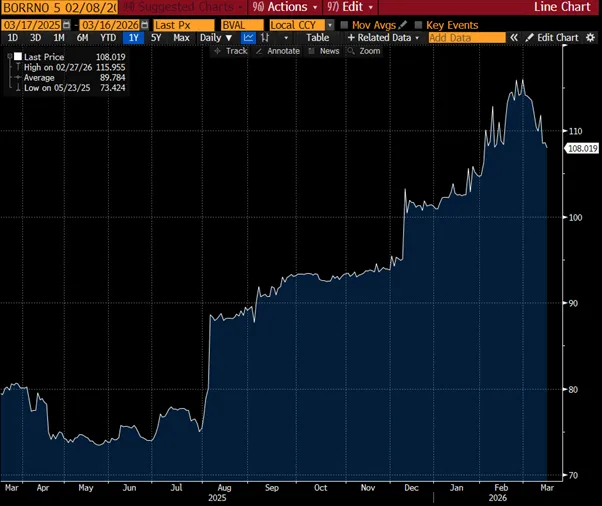Switch to Table view
The image size is (602, 506).
[317, 37]
